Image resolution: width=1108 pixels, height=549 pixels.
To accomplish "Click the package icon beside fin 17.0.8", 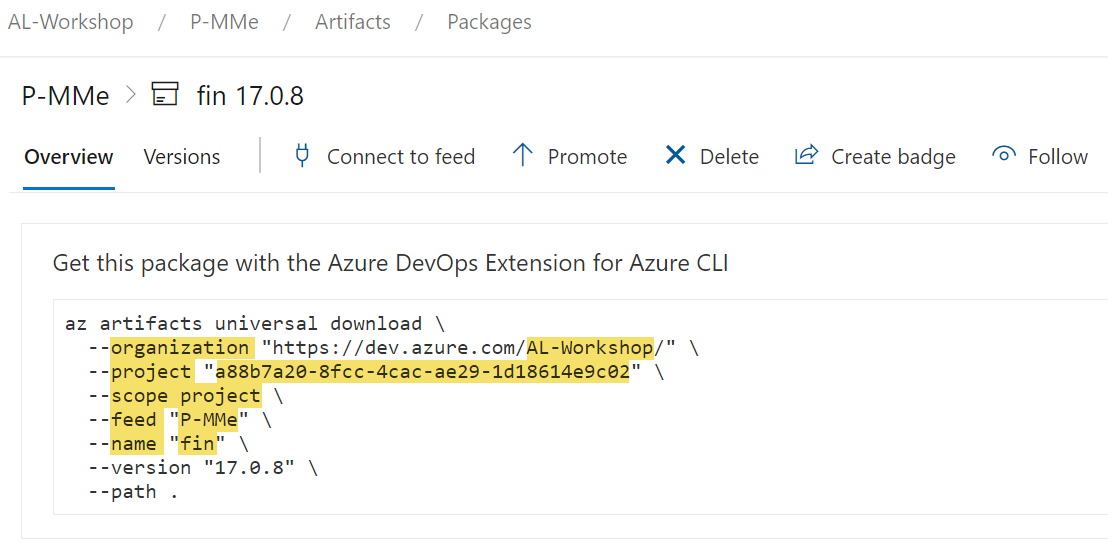I will 164,95.
